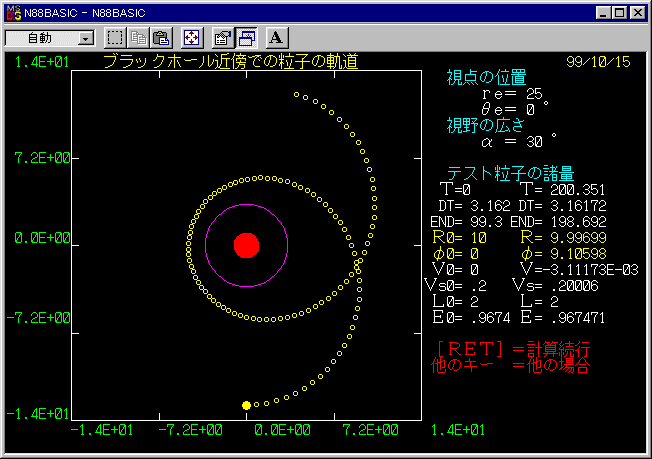Viewport: 652px width, 459px height.
Task: Click the Copy icon in the toolbar
Action: tap(138, 38)
